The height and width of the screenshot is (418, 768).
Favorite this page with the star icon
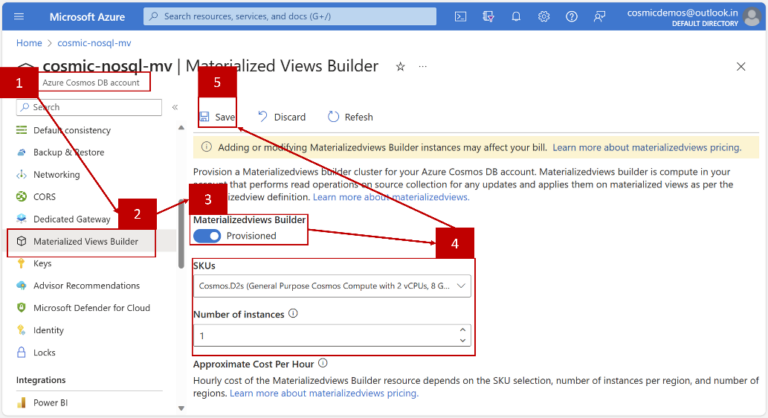400,66
